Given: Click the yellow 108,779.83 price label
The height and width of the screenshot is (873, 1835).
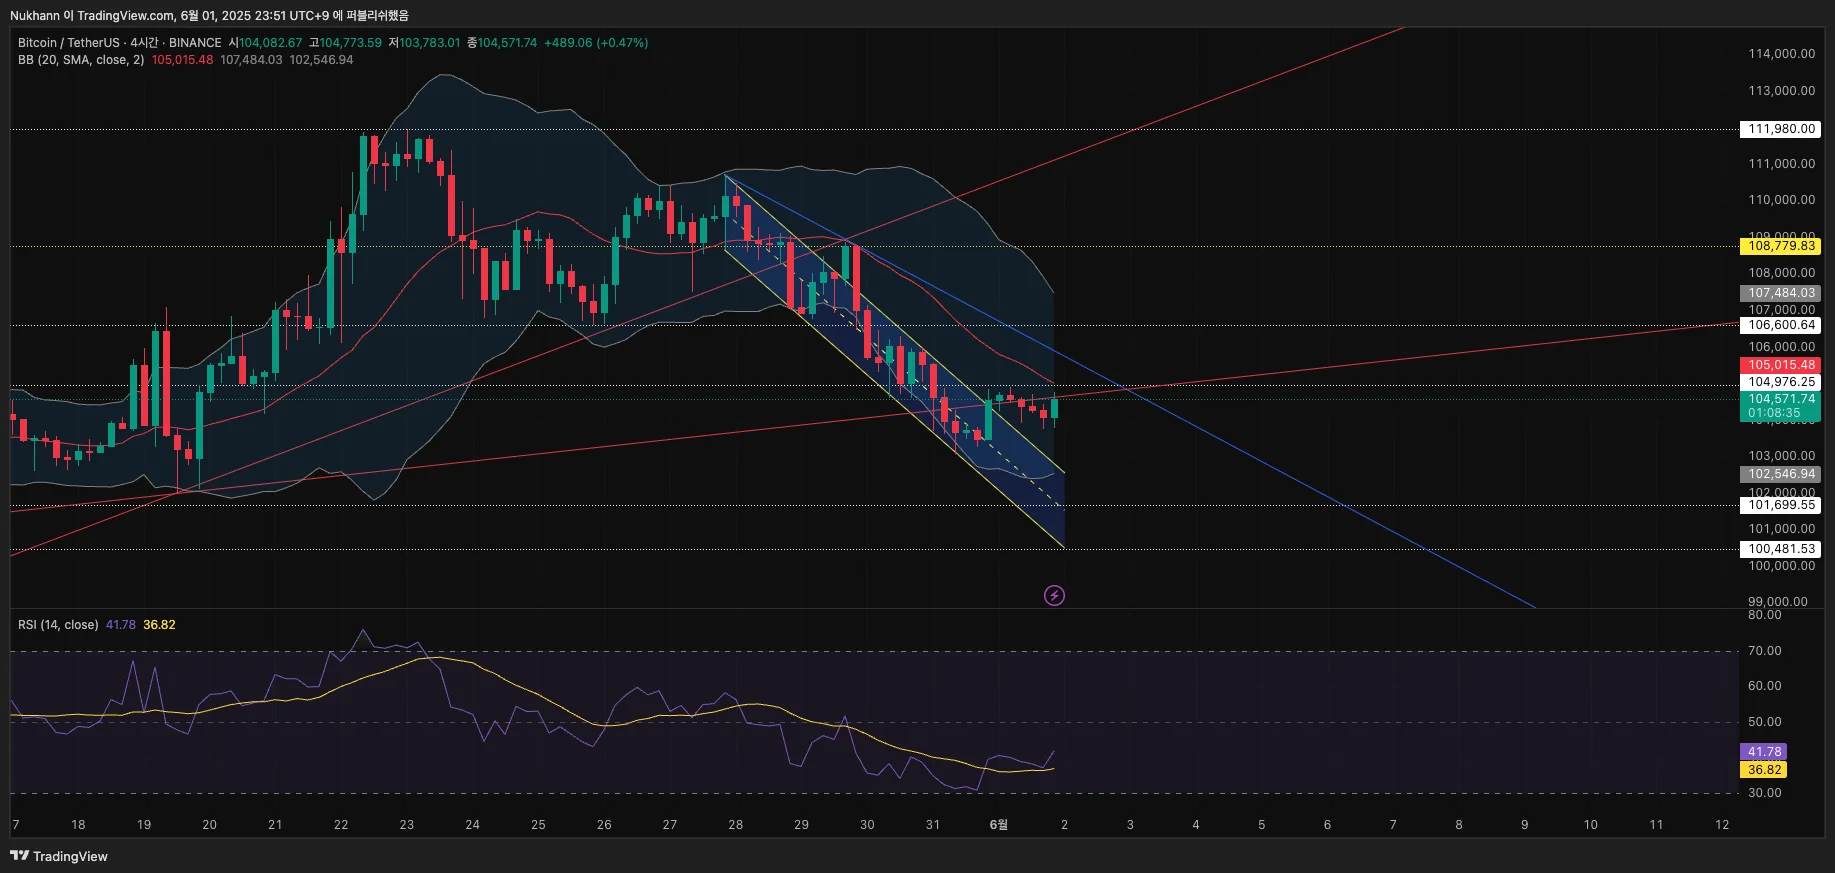Looking at the screenshot, I should click(1780, 246).
